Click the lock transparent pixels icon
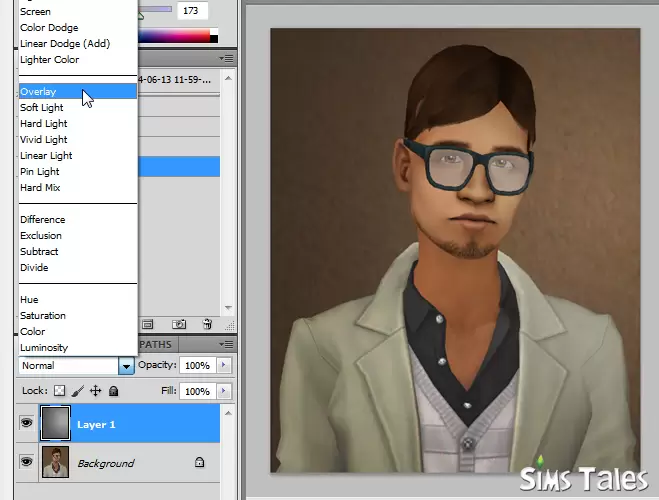The width and height of the screenshot is (659, 500). pyautogui.click(x=59, y=391)
